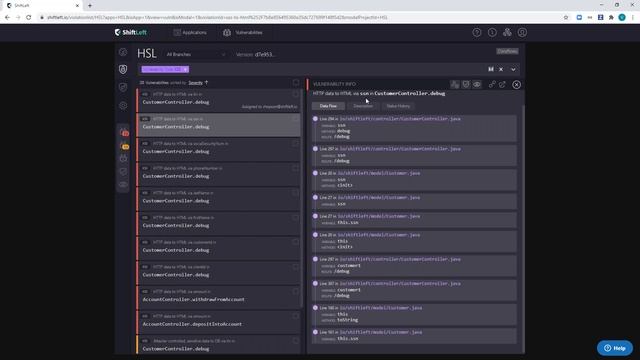This screenshot has height=360, width=640.
Task: Click the shield status icon in vulnerability info
Action: point(466,84)
